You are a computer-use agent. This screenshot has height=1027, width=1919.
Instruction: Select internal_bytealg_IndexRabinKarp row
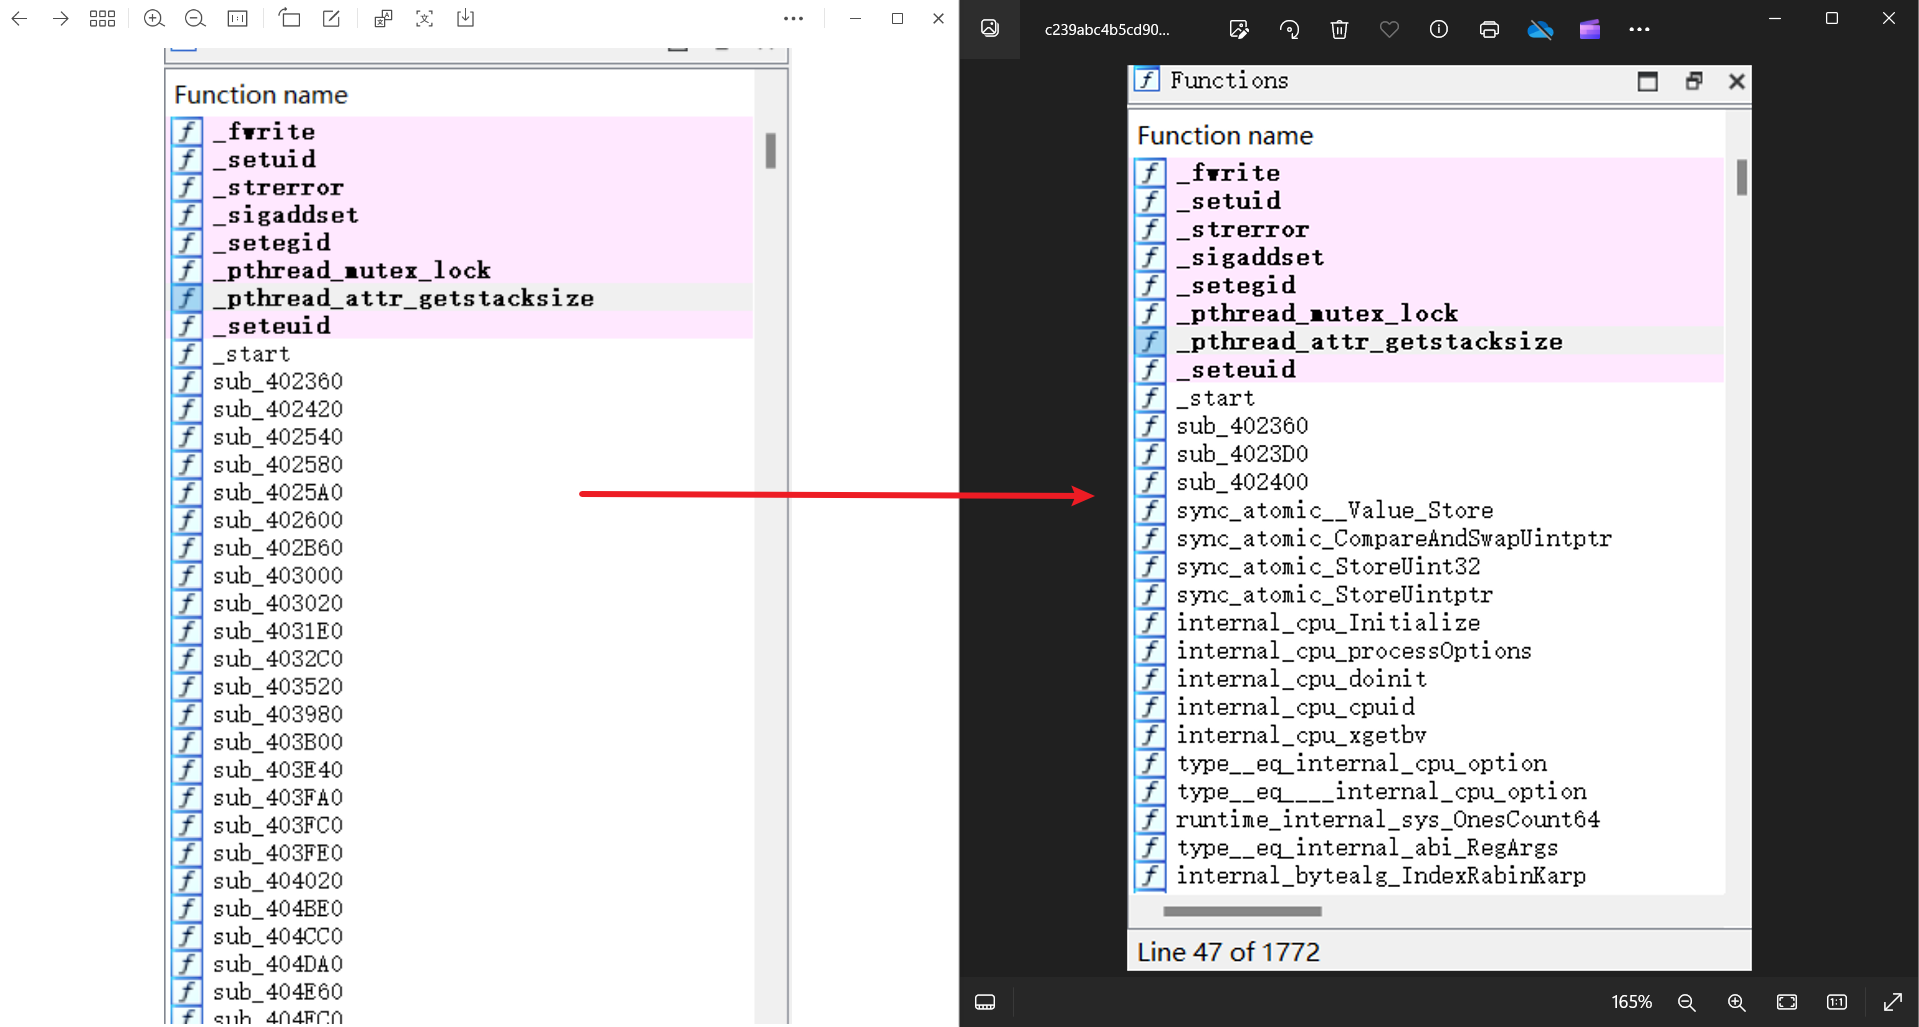(x=1381, y=875)
